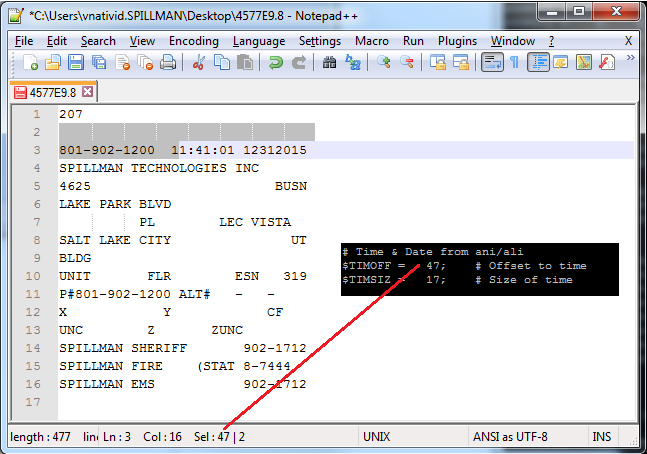
Task: Zoom in with magnifier plus icon
Action: tap(383, 63)
